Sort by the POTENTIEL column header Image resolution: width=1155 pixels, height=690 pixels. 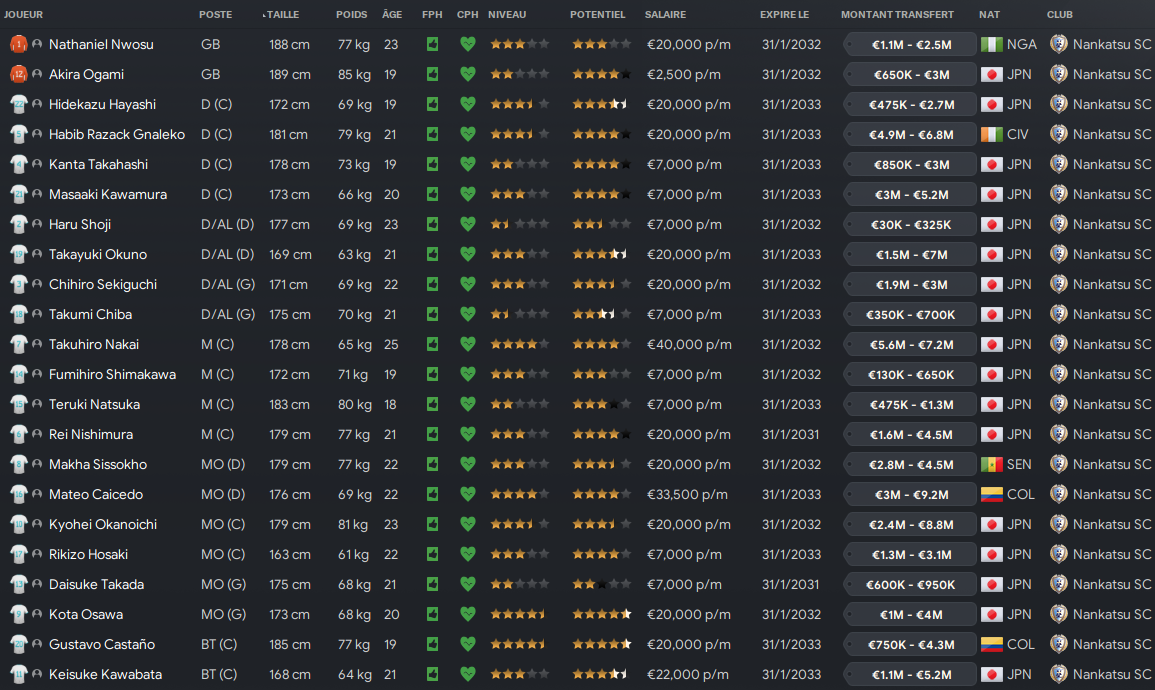597,15
